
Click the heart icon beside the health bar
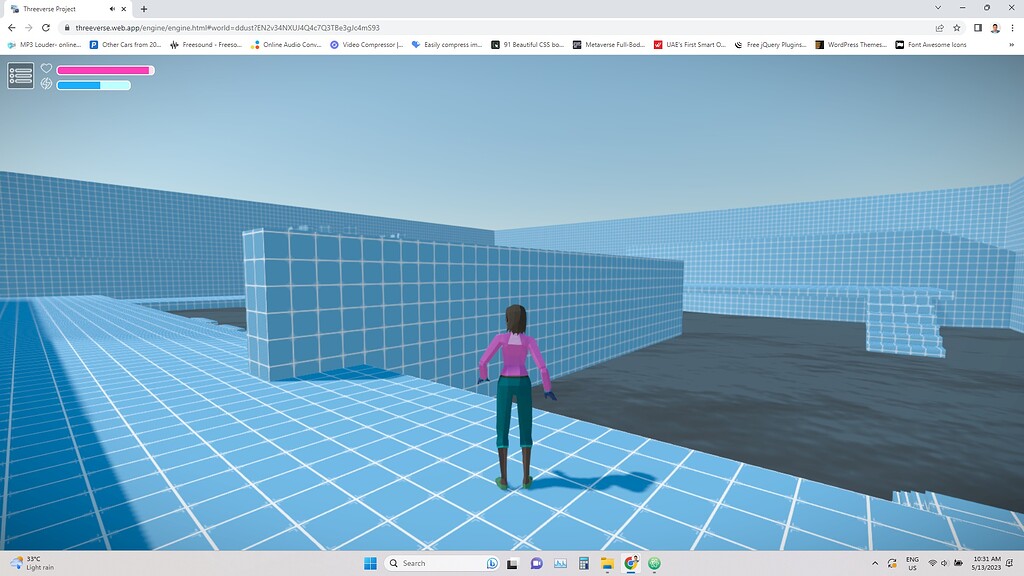point(46,68)
